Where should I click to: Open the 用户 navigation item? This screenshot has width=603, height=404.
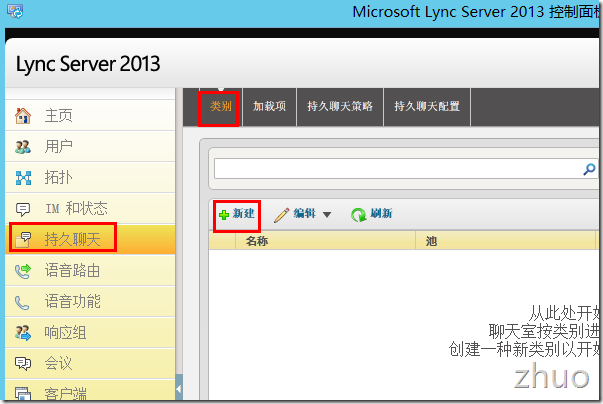pyautogui.click(x=90, y=146)
